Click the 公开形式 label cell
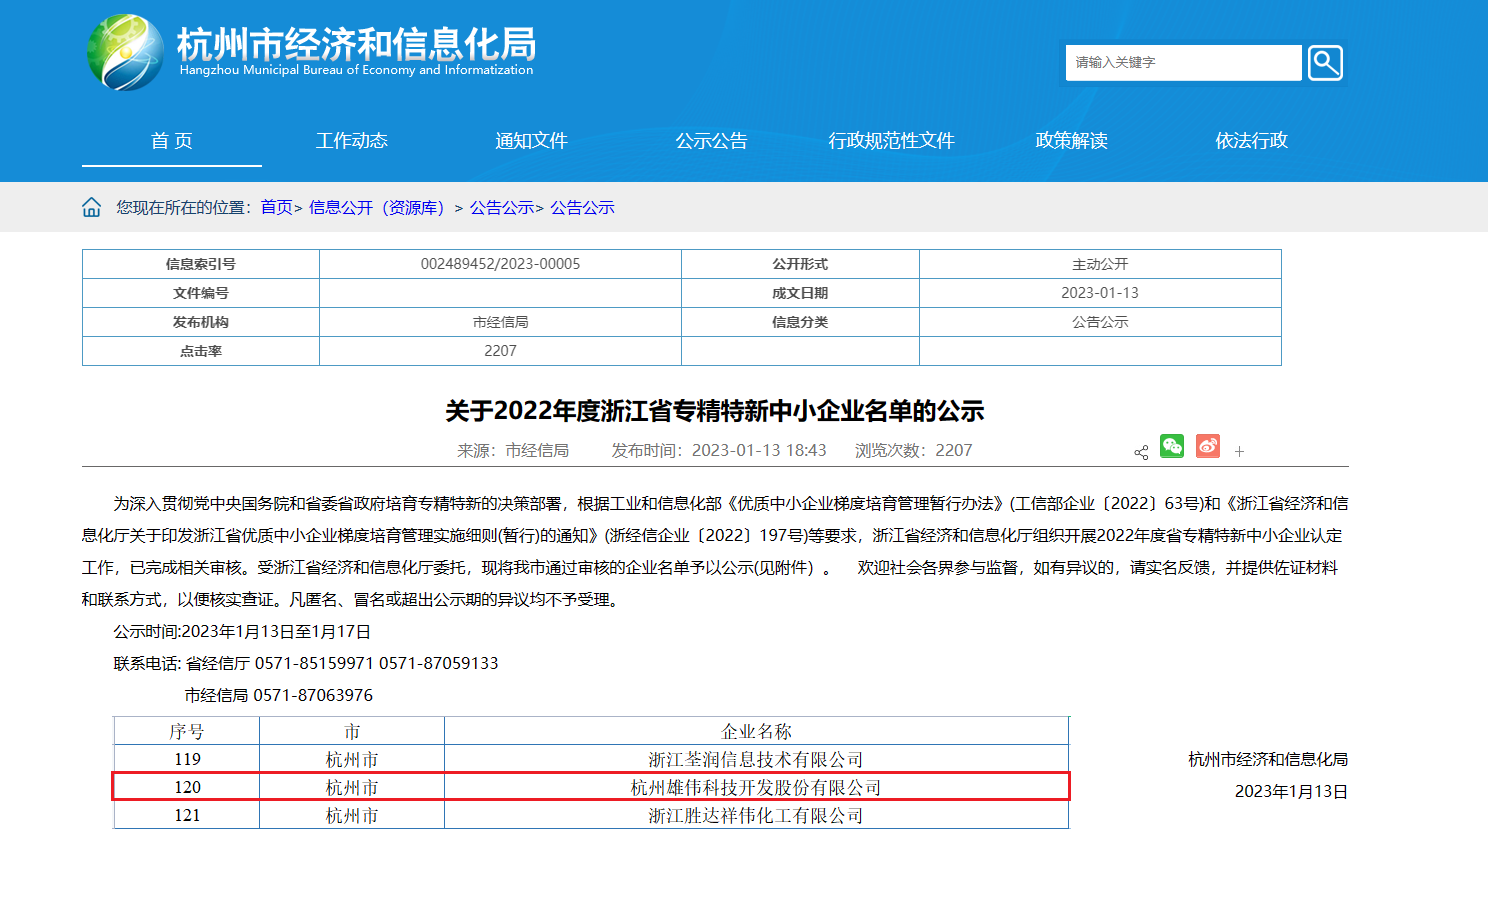 pos(800,264)
